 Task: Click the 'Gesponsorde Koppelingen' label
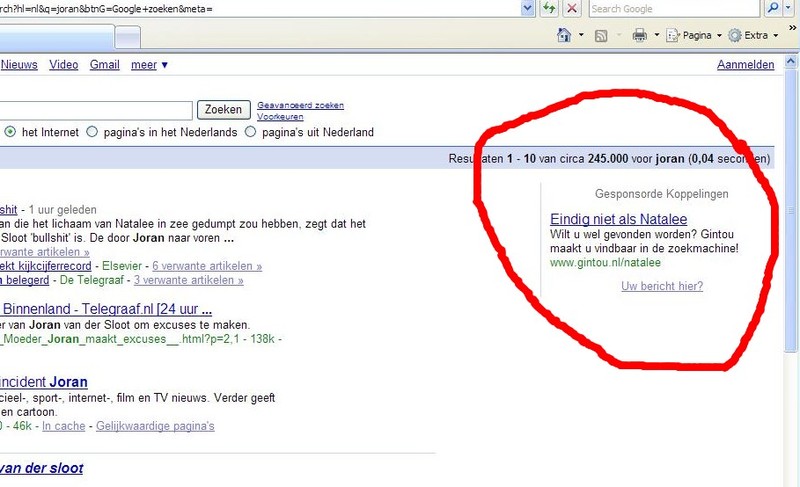coord(662,194)
